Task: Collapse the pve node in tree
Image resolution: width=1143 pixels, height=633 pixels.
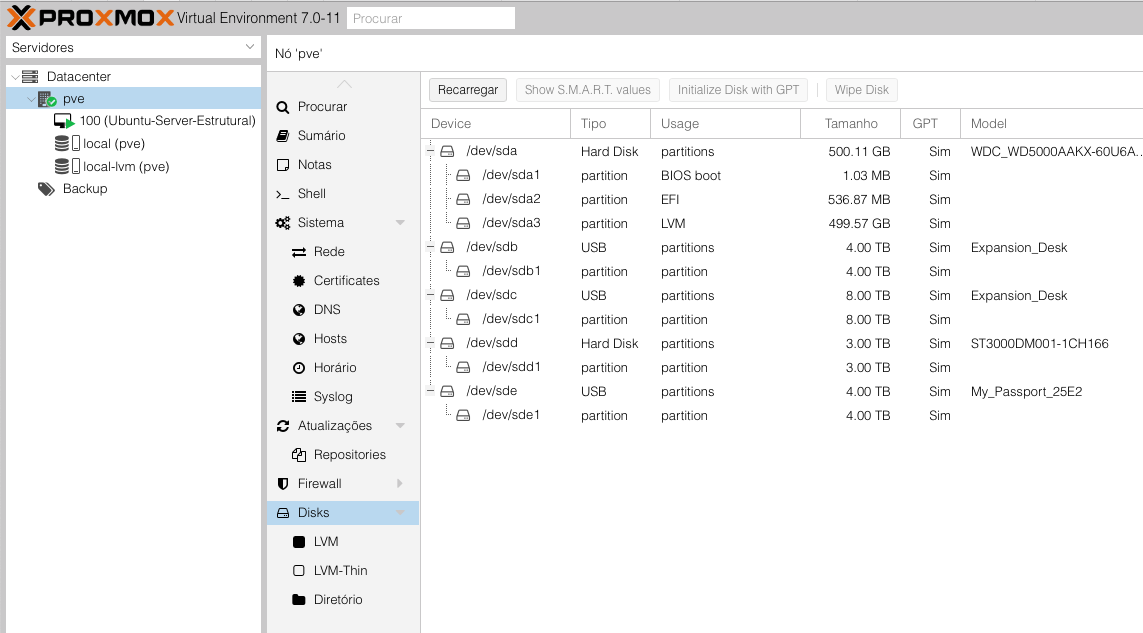Action: [30, 99]
